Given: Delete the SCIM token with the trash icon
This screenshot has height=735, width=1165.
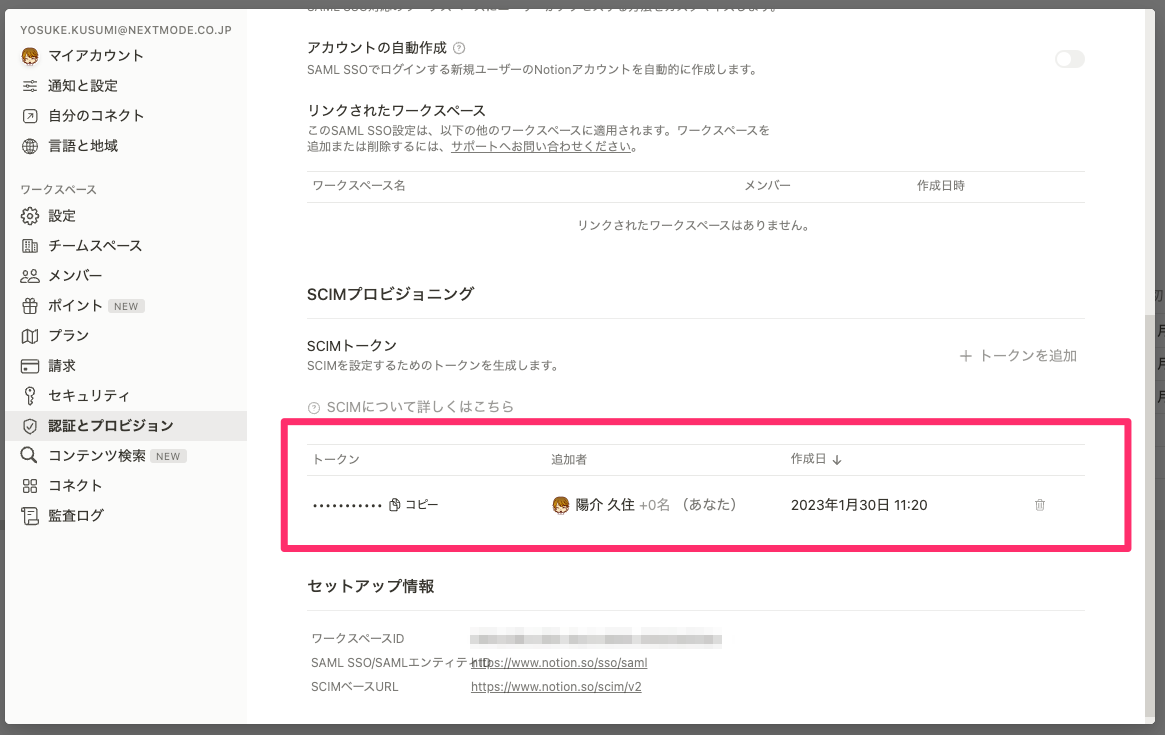Looking at the screenshot, I should [x=1039, y=505].
